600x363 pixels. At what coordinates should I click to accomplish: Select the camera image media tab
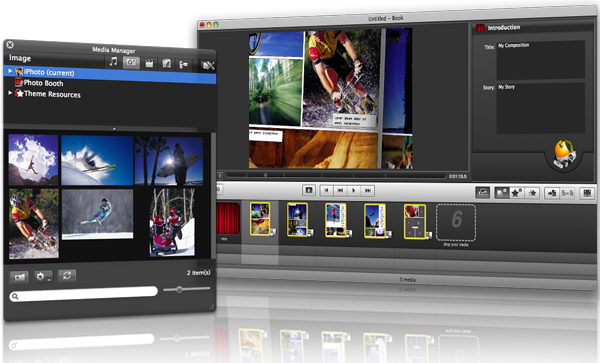(131, 62)
